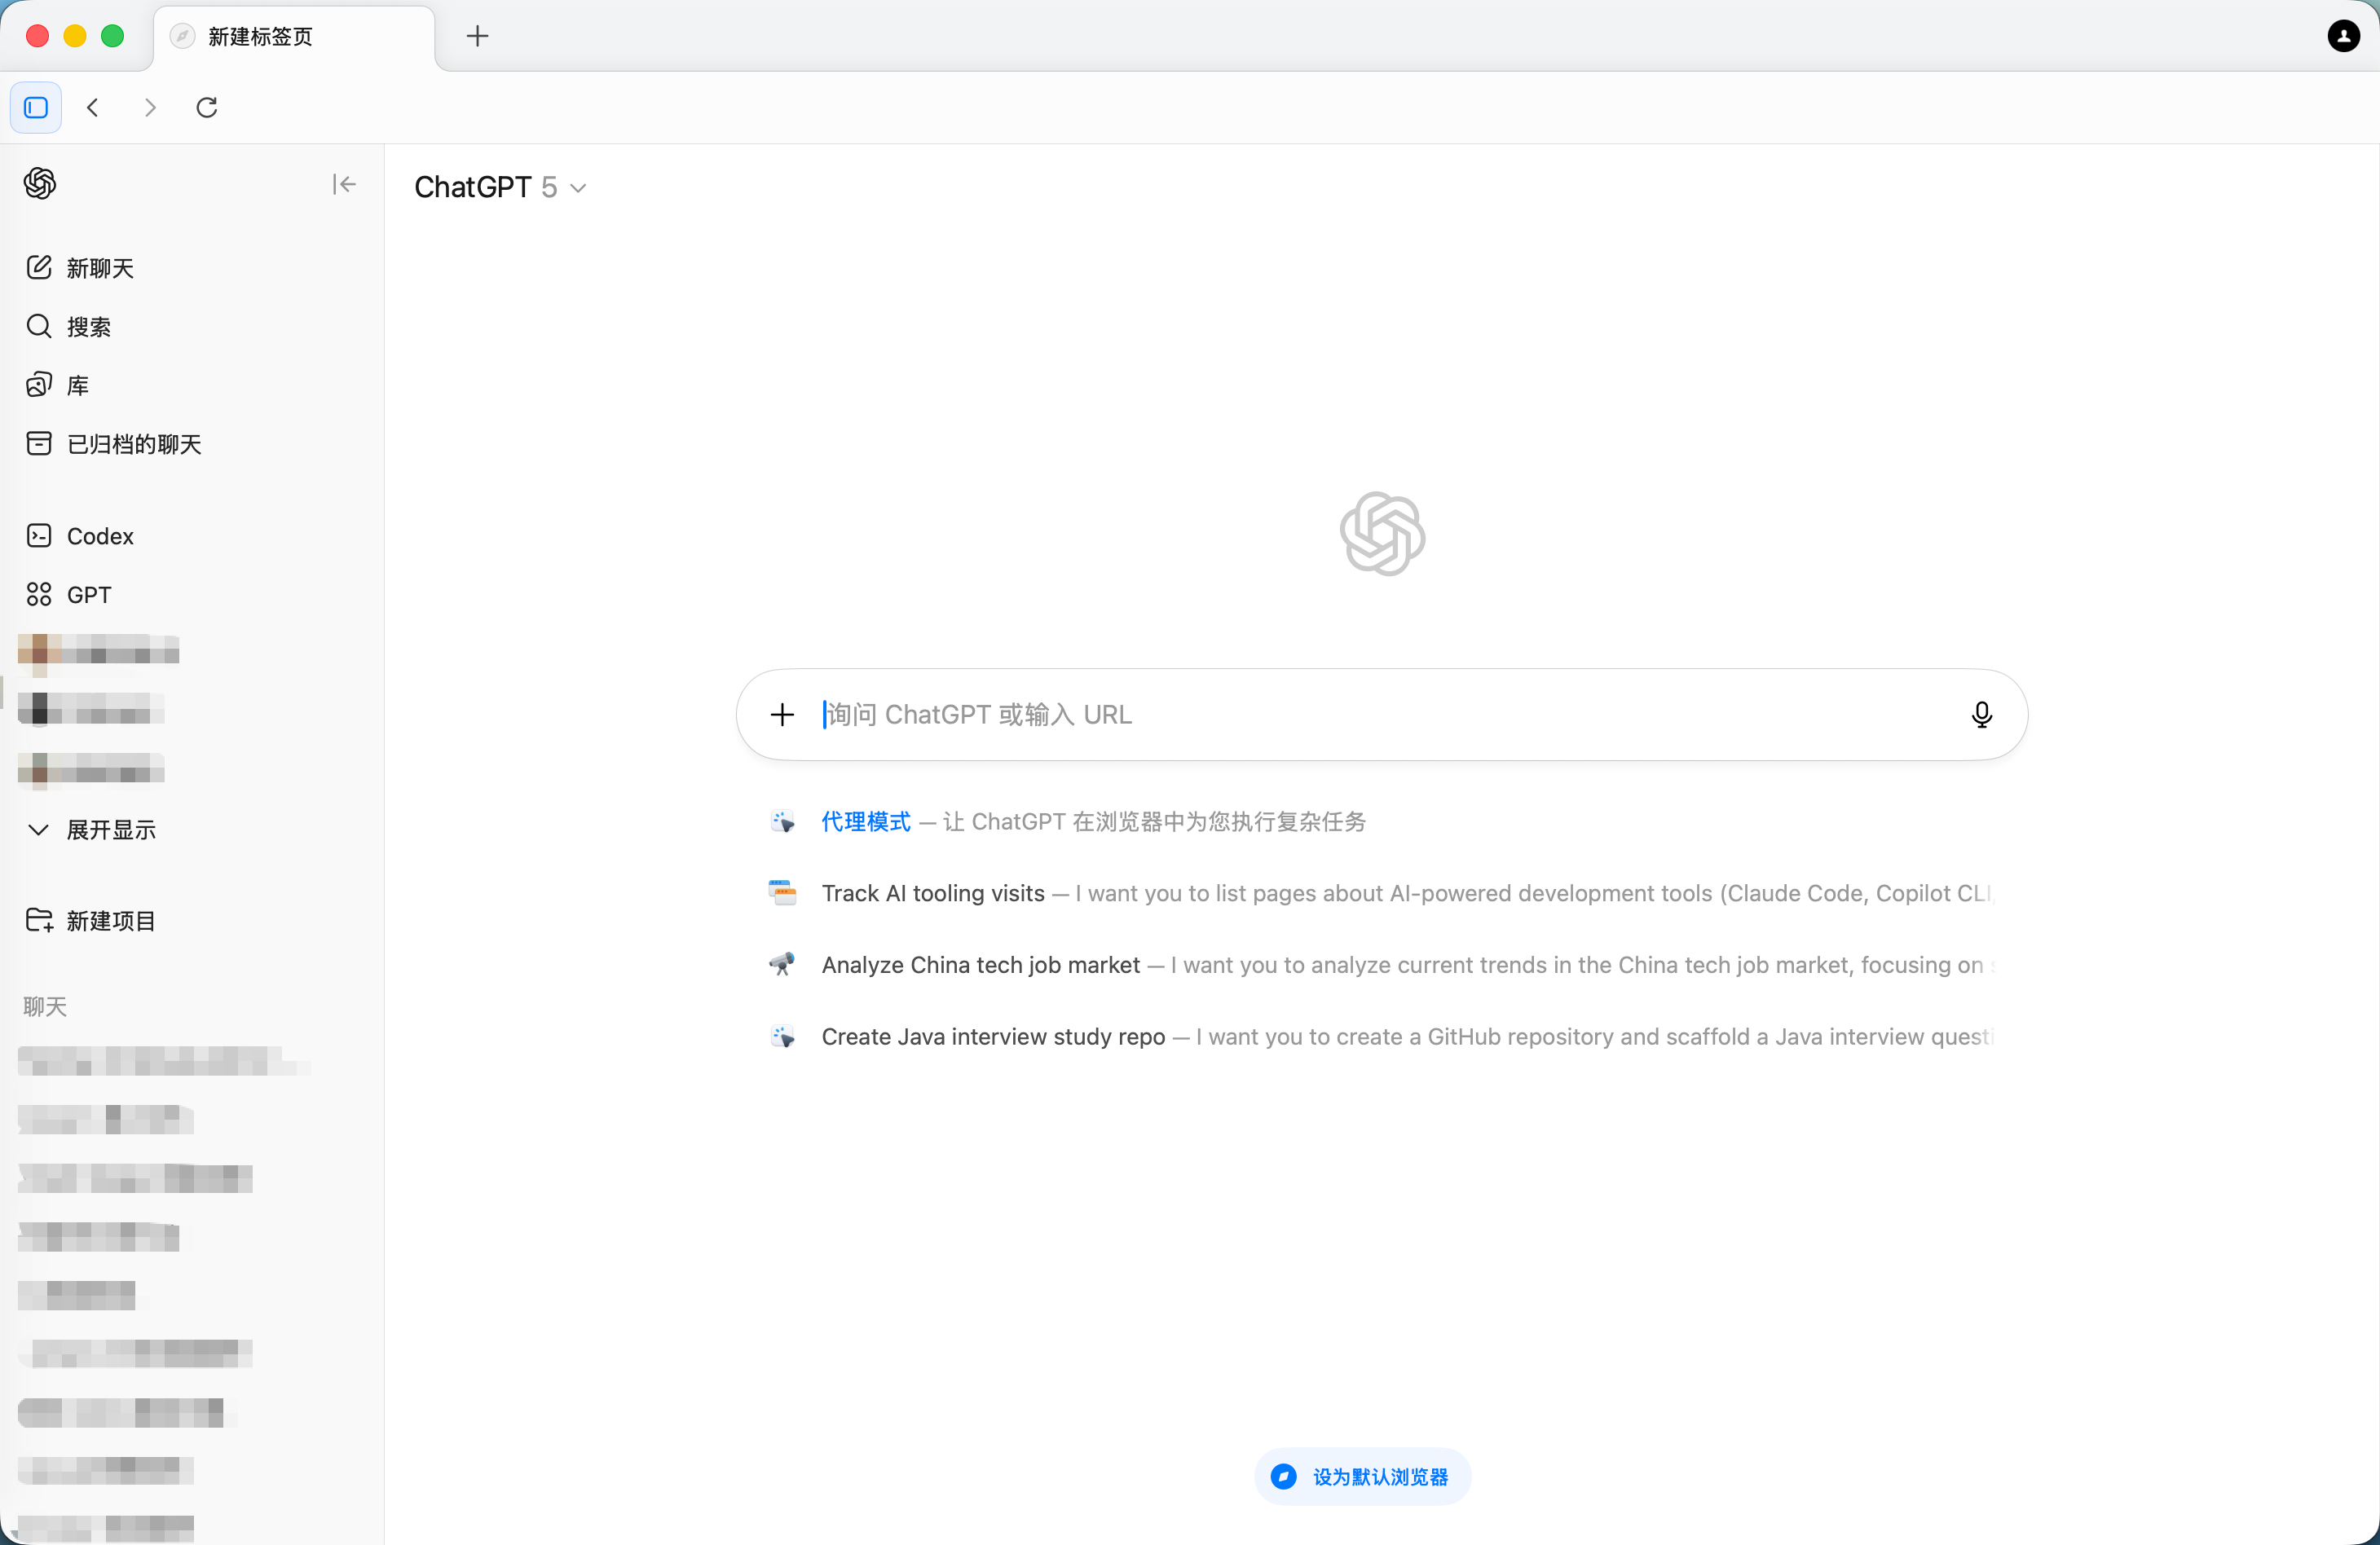Click the 询问 ChatGPT 或输入 URL field
This screenshot has width=2380, height=1545.
[1380, 714]
